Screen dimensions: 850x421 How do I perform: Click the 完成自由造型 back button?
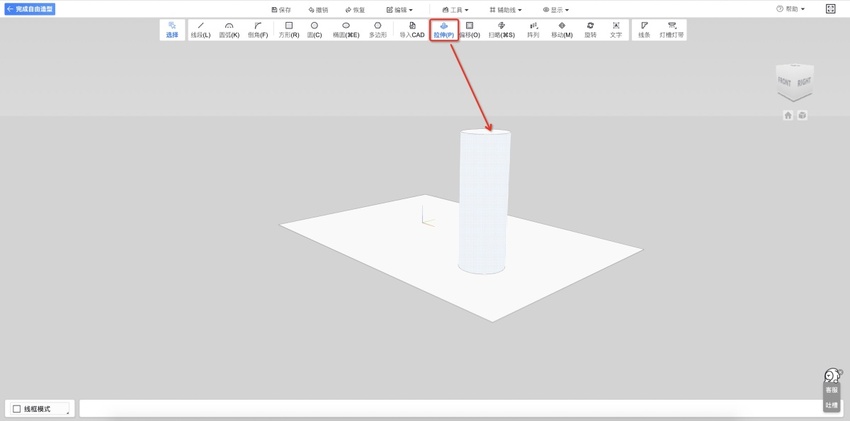[30, 9]
